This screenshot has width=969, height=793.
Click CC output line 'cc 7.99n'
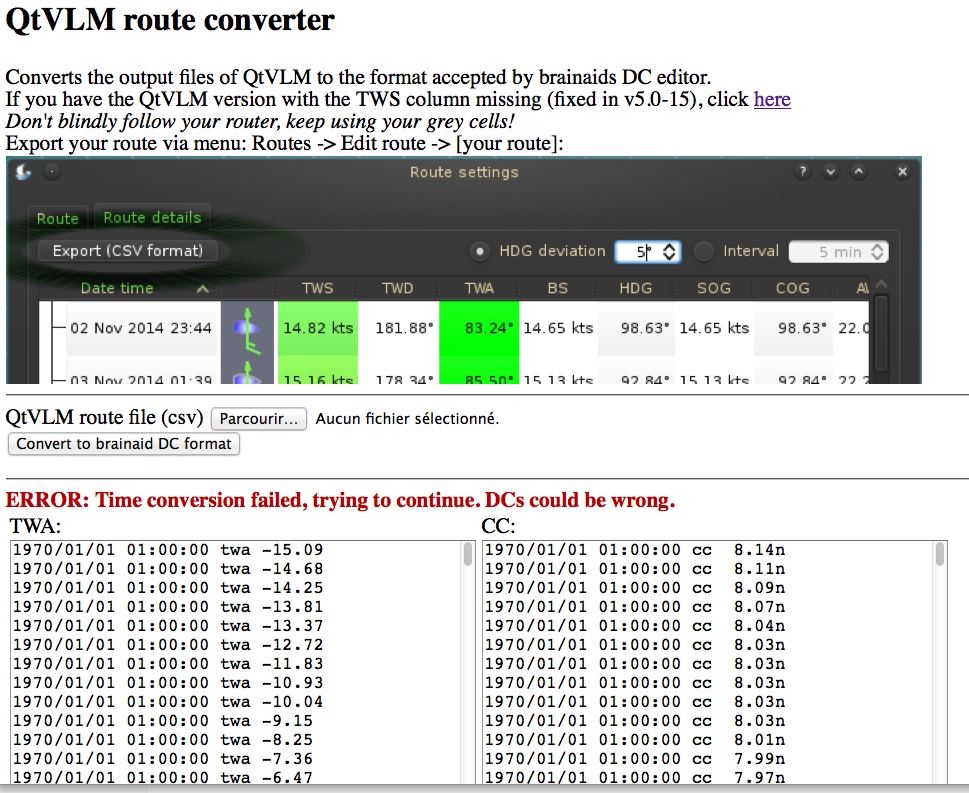(x=635, y=759)
